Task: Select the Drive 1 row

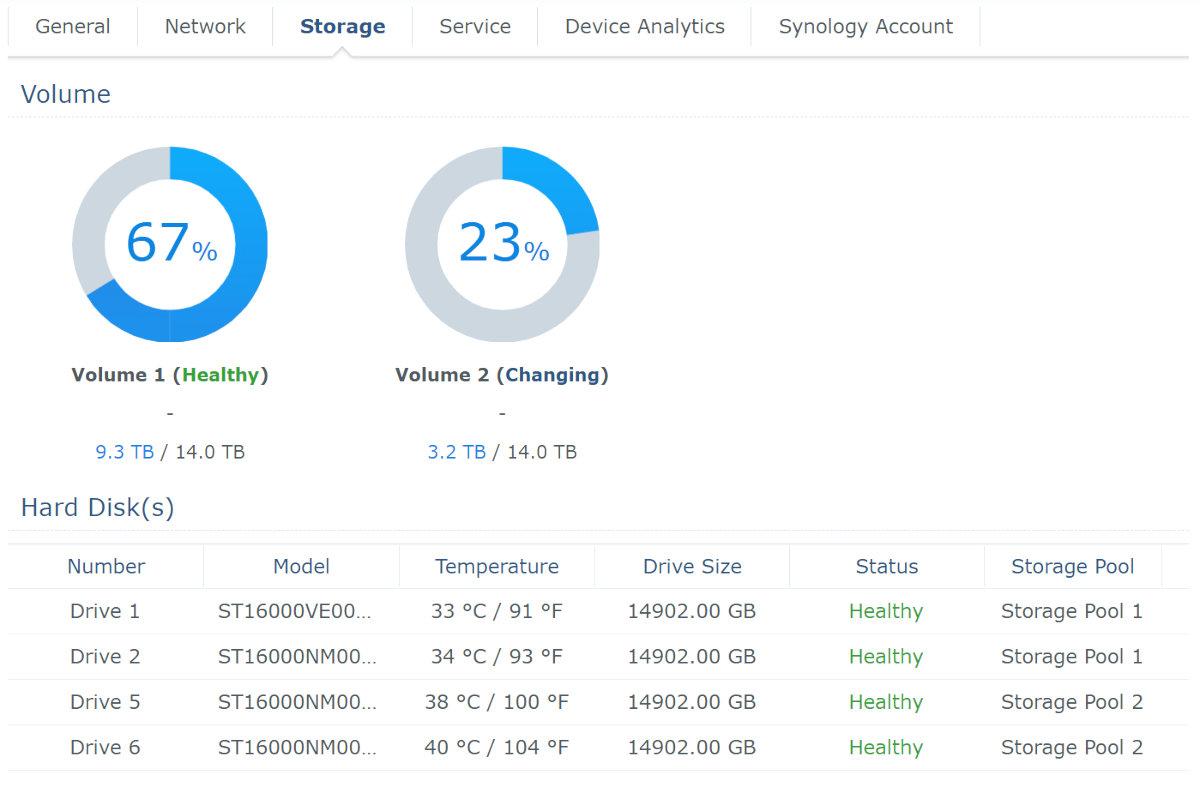Action: [x=105, y=611]
